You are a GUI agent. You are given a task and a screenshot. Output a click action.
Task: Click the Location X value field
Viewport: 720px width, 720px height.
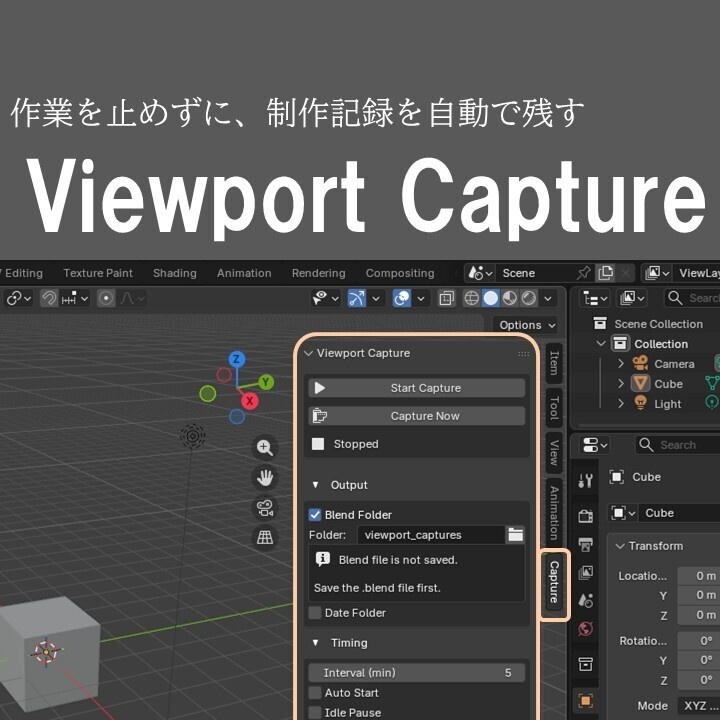[x=698, y=576]
